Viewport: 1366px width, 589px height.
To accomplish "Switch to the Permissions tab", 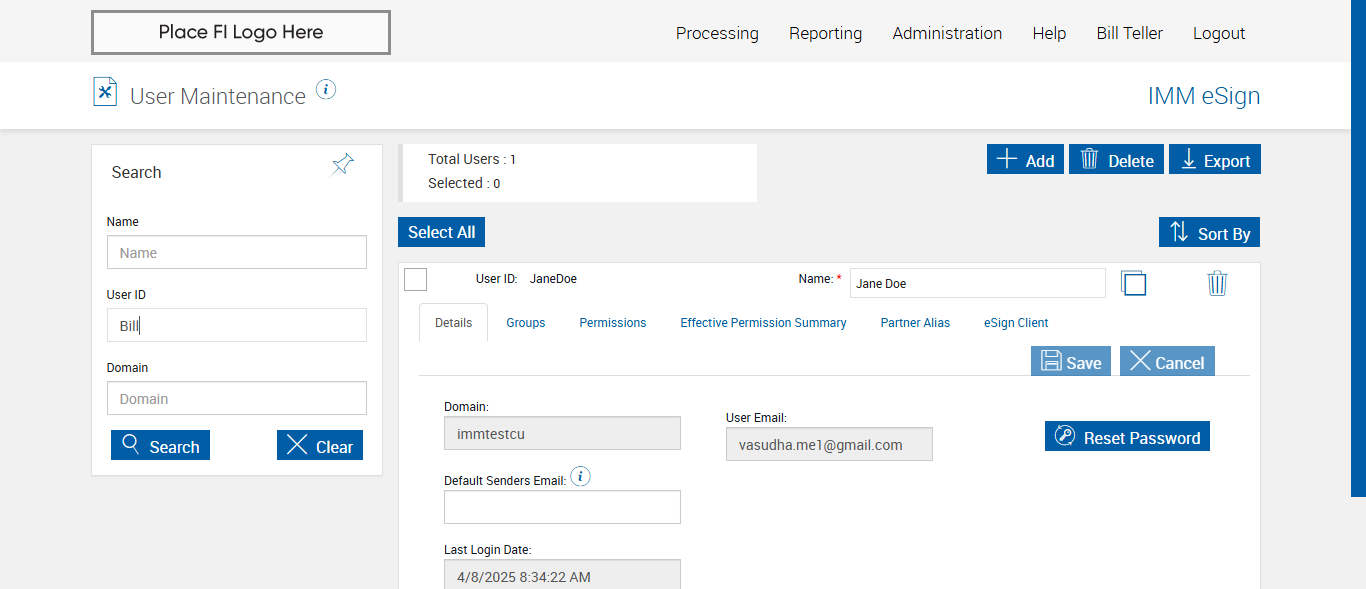I will point(613,323).
